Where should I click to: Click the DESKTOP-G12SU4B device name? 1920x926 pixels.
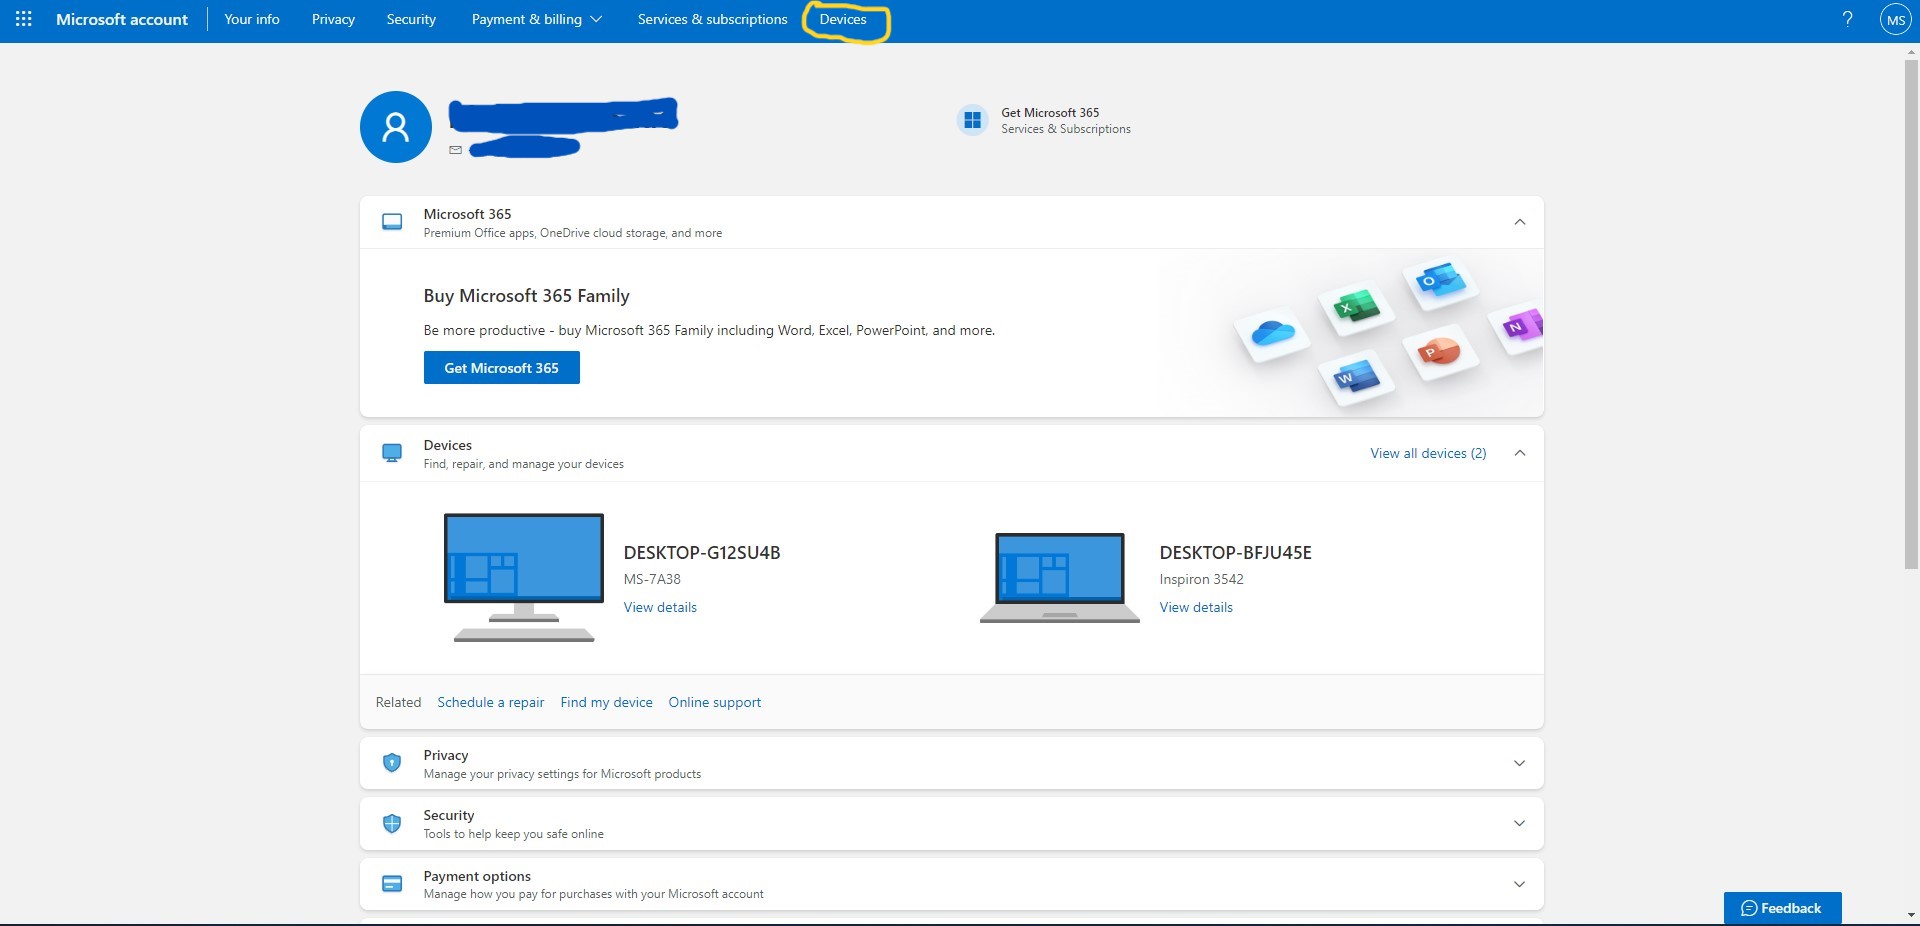(702, 553)
